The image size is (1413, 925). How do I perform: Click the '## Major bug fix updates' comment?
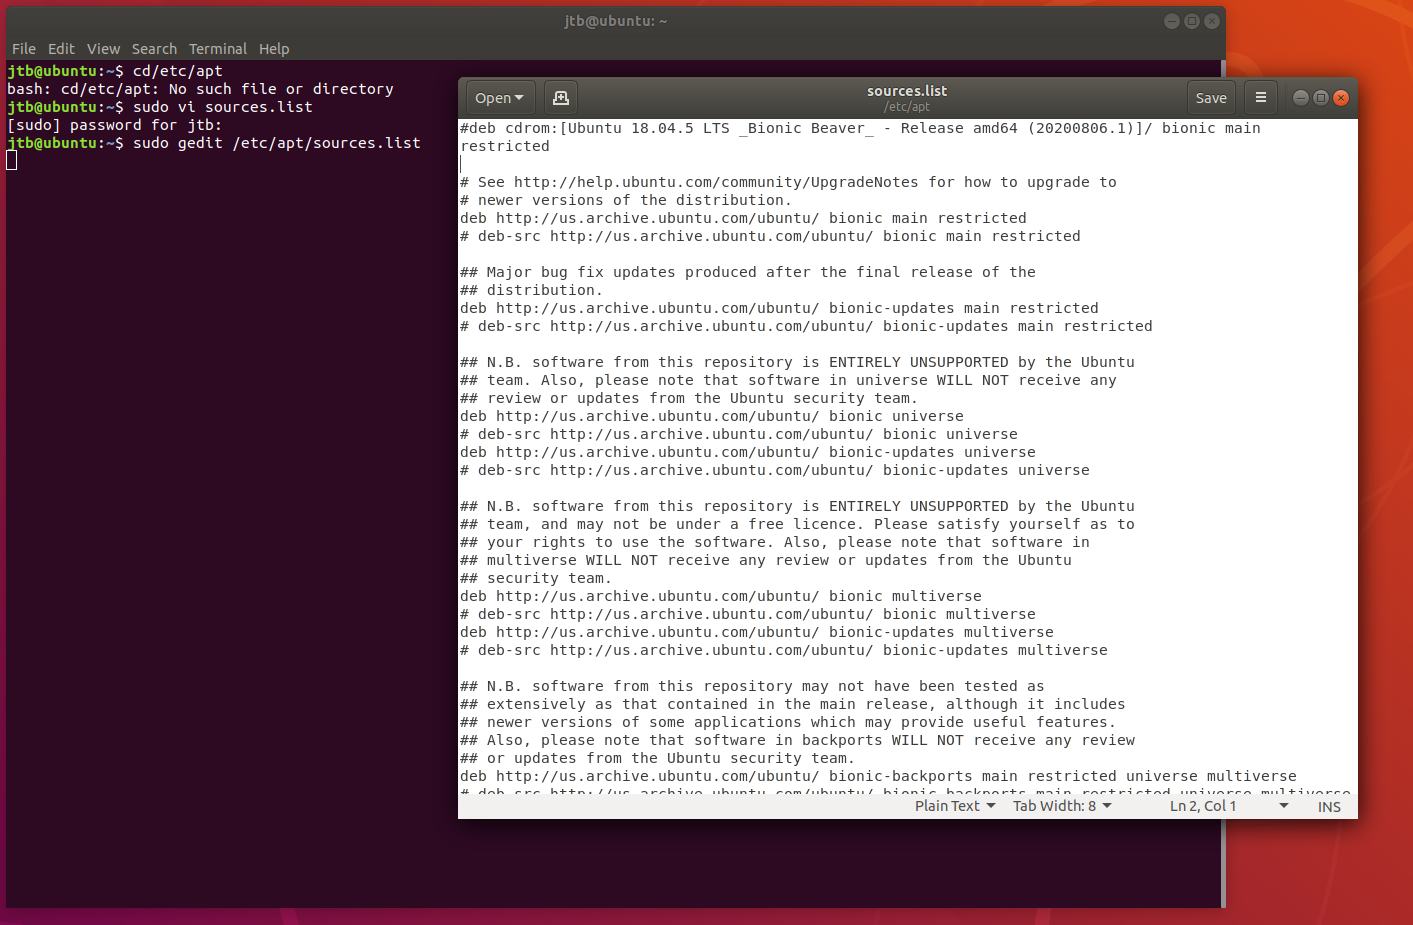pos(748,272)
